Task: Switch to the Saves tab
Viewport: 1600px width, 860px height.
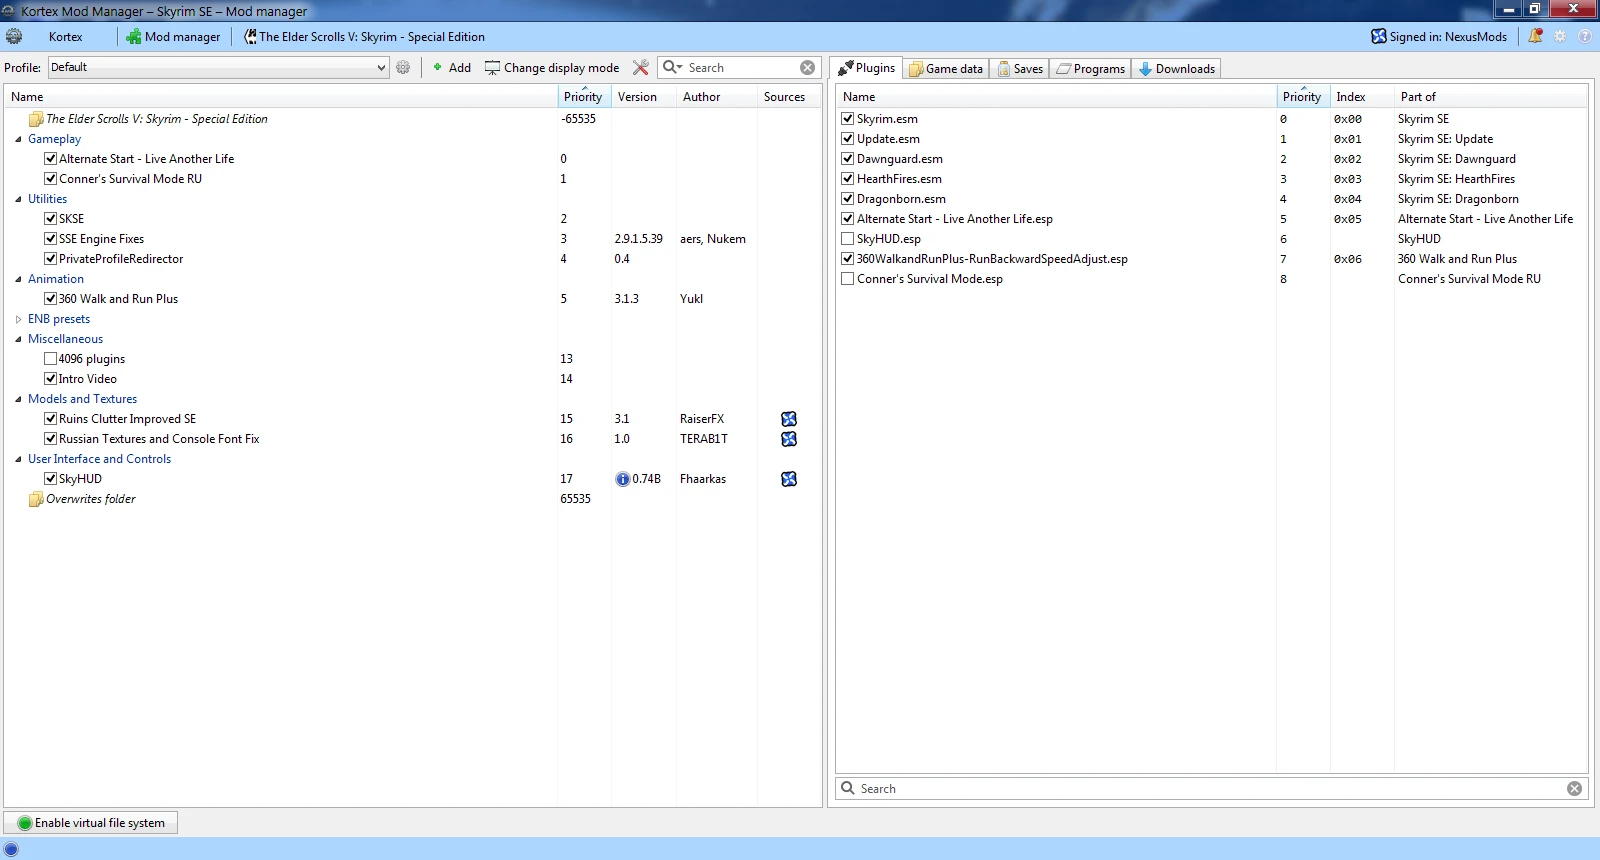Action: pos(1020,69)
